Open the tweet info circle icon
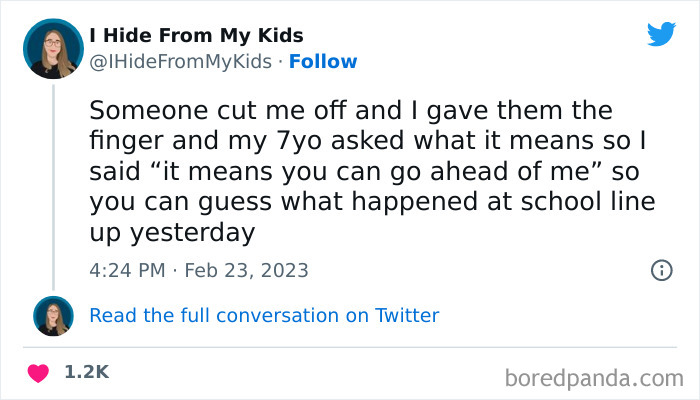Image resolution: width=700 pixels, height=400 pixels. tap(660, 270)
